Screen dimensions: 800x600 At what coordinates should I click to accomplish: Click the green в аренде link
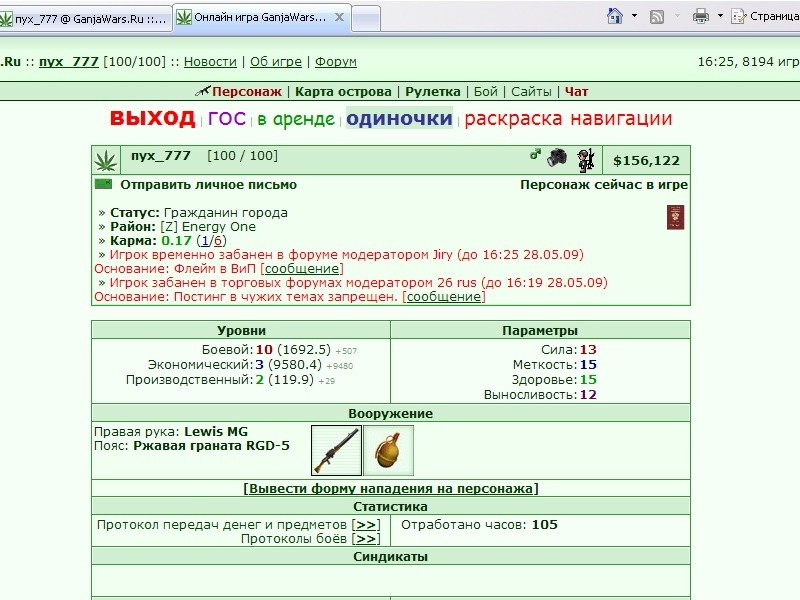(296, 119)
